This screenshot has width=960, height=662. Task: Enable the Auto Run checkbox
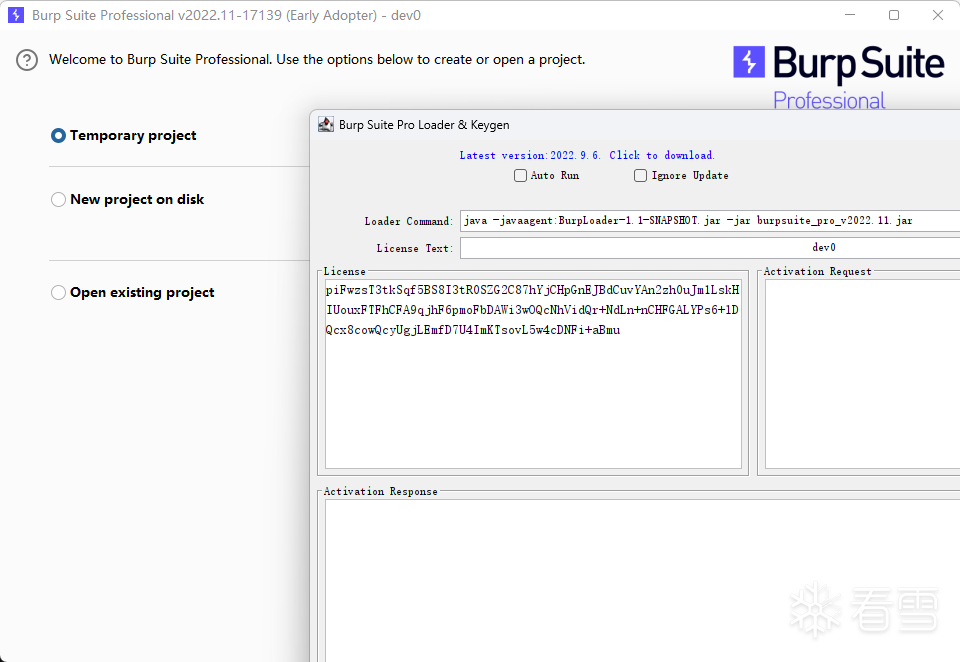[x=520, y=176]
